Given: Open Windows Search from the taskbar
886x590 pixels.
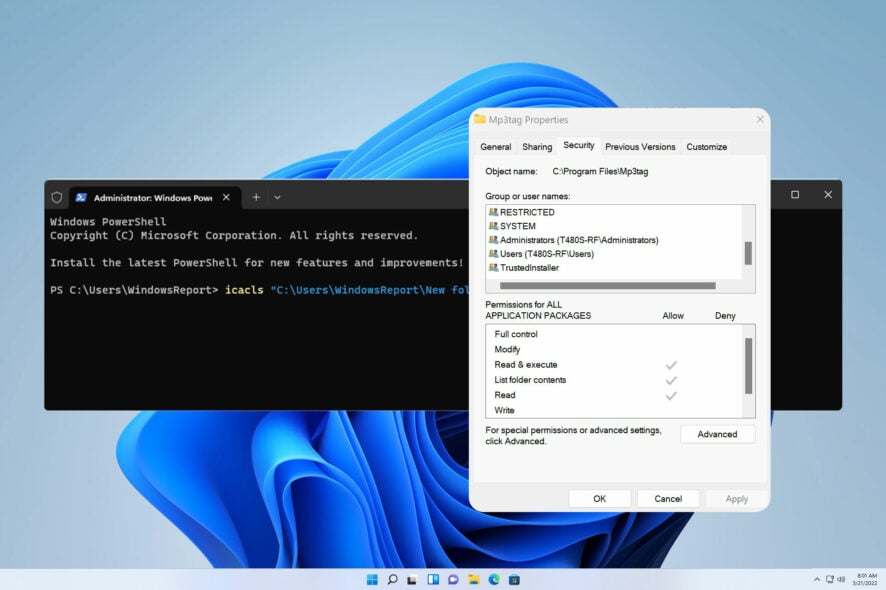Looking at the screenshot, I should point(393,578).
